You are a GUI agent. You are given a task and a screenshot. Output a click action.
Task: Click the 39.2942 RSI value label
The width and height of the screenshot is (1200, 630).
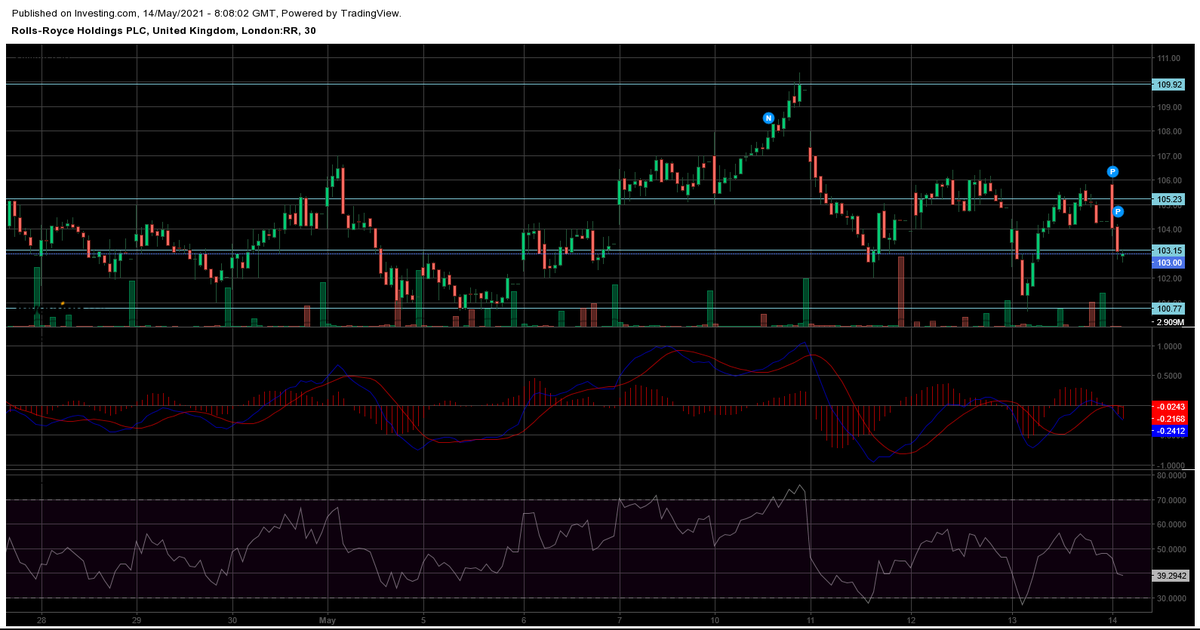1172,576
